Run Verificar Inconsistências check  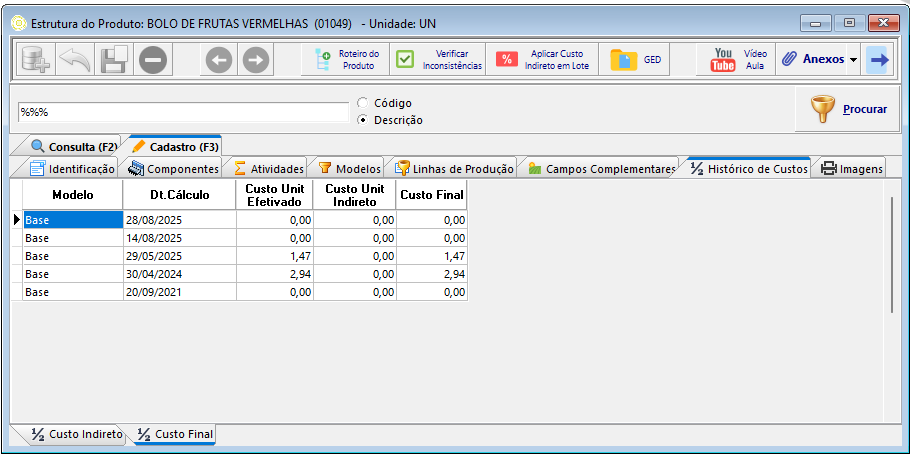tap(439, 60)
